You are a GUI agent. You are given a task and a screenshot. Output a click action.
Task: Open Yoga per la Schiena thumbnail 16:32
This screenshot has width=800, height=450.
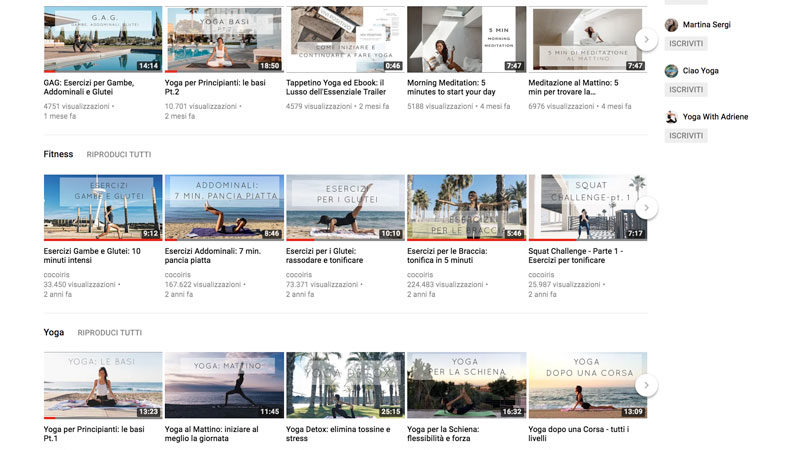coord(466,385)
